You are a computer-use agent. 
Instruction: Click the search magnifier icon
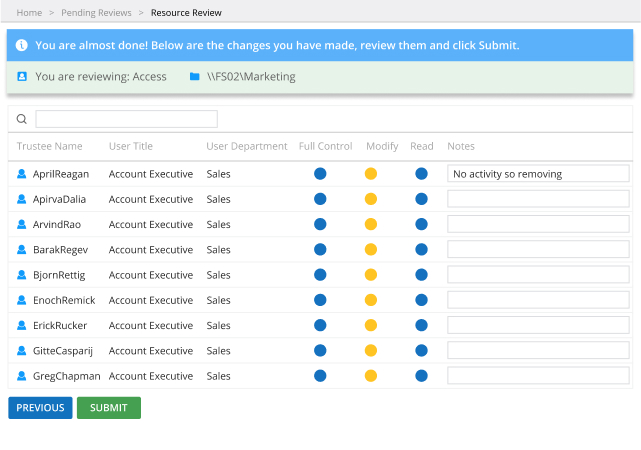22,119
